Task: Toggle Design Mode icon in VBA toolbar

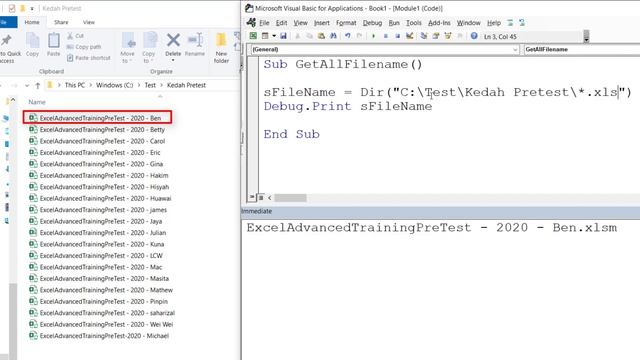Action: (409, 36)
